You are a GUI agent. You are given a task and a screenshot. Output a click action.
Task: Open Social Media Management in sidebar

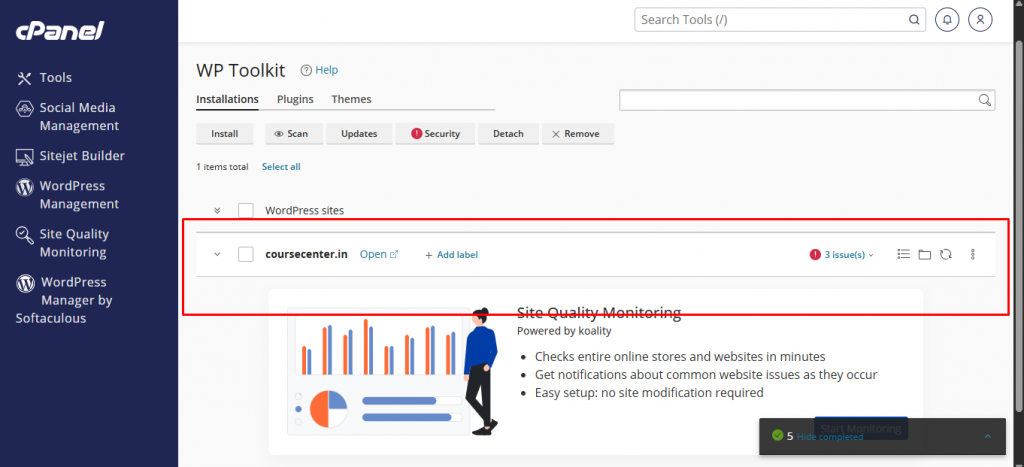point(67,116)
